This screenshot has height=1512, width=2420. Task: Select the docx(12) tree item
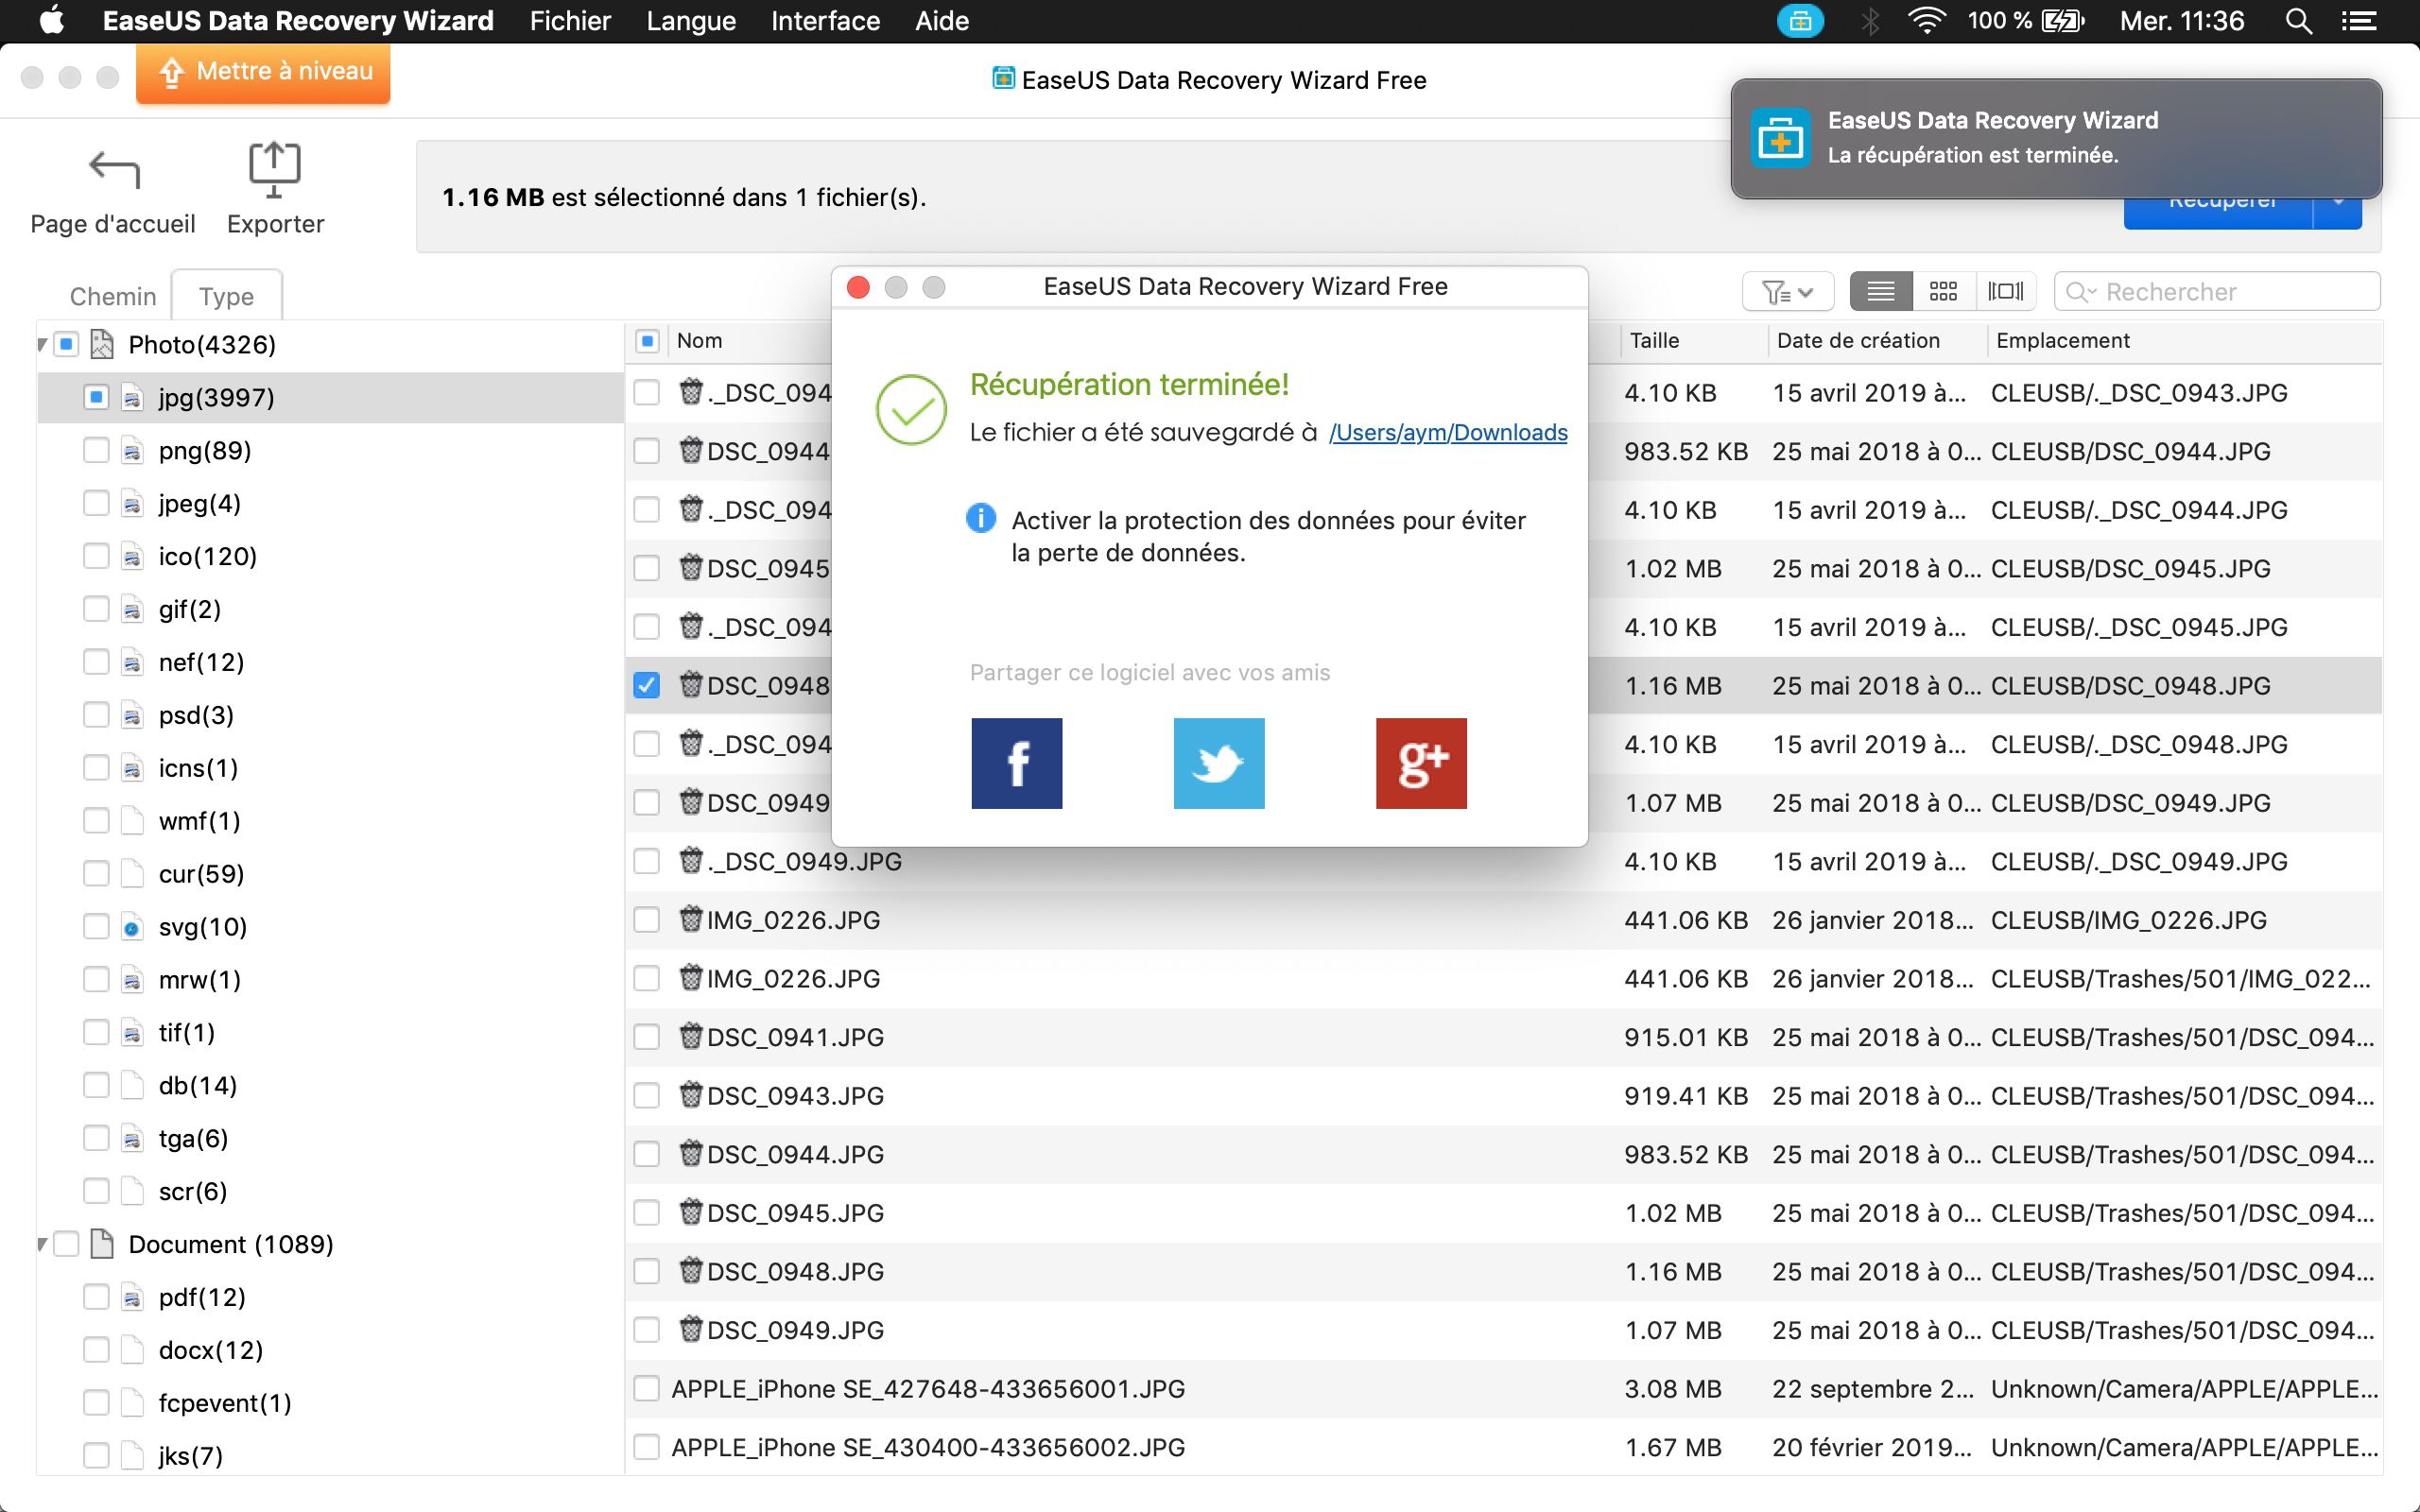coord(211,1350)
